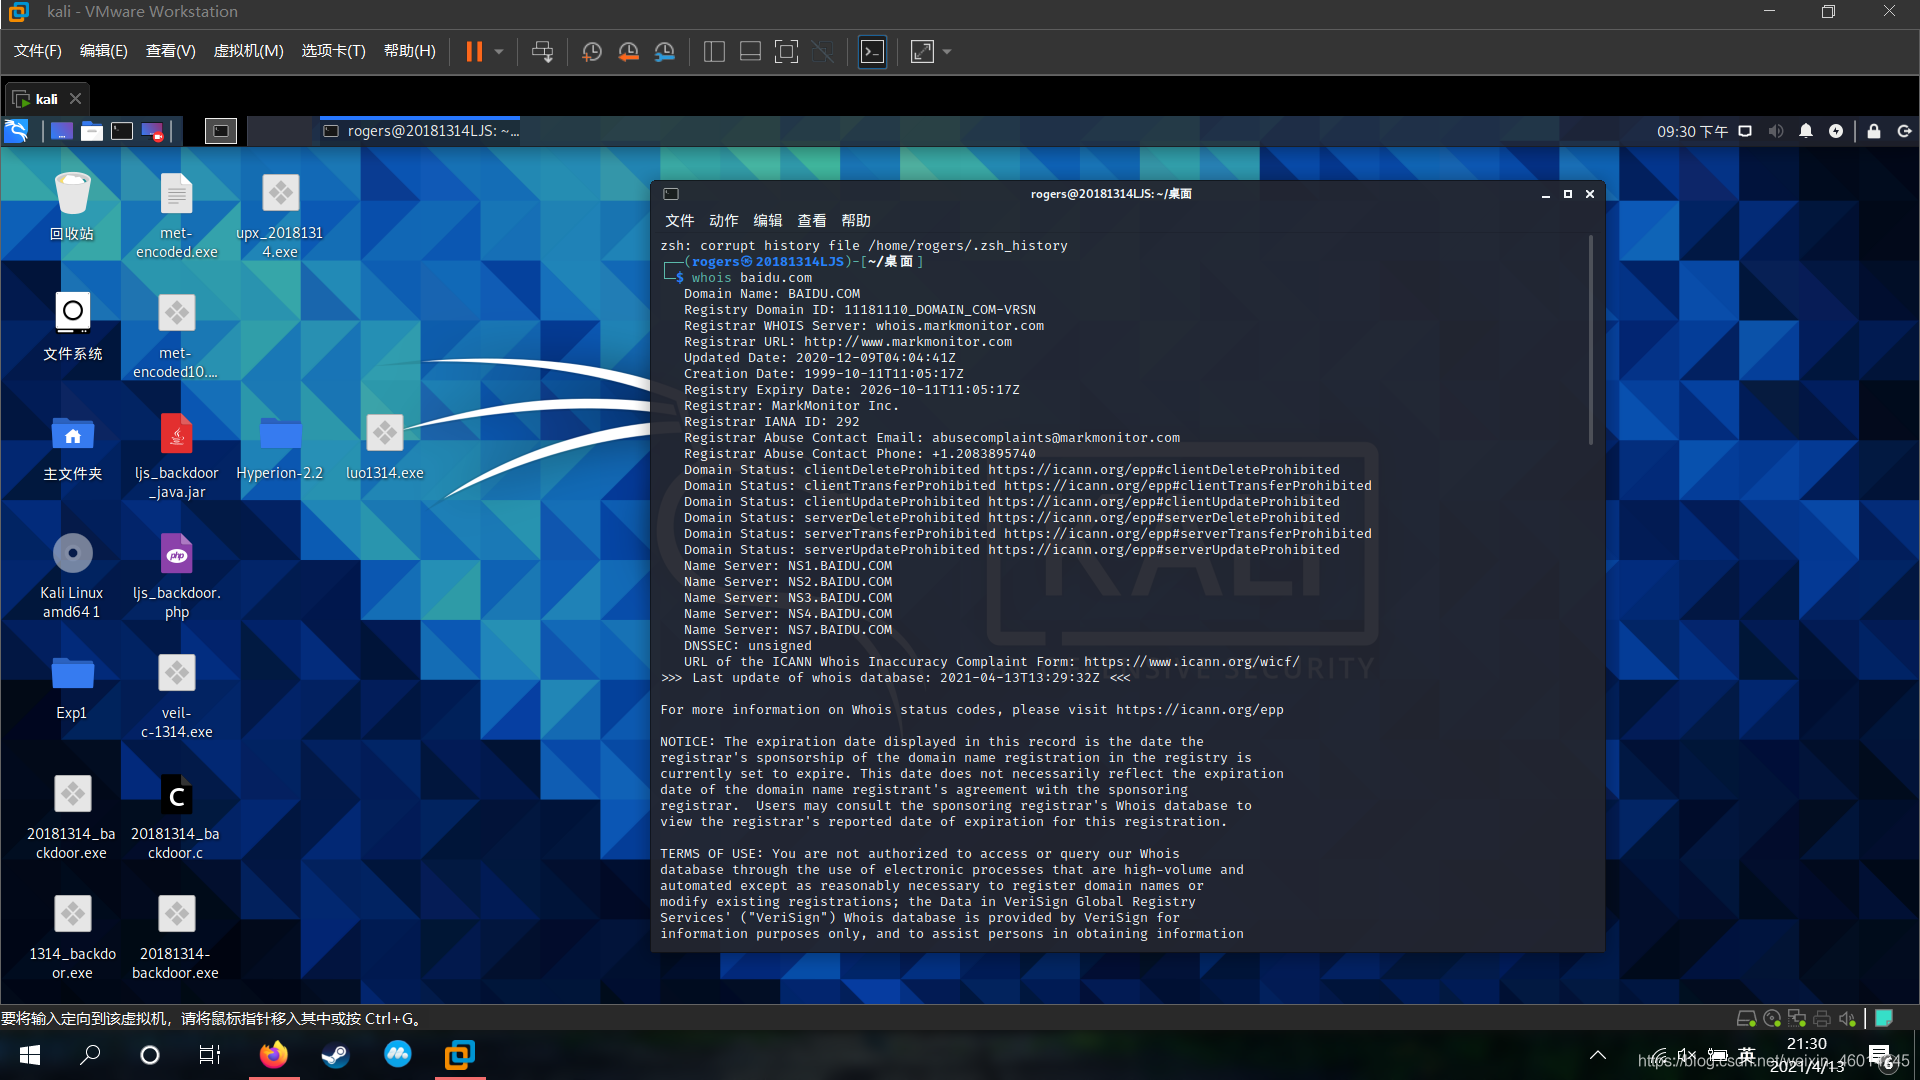Open Task View on Windows taskbar
Screen dimensions: 1920x1080
[210, 1055]
